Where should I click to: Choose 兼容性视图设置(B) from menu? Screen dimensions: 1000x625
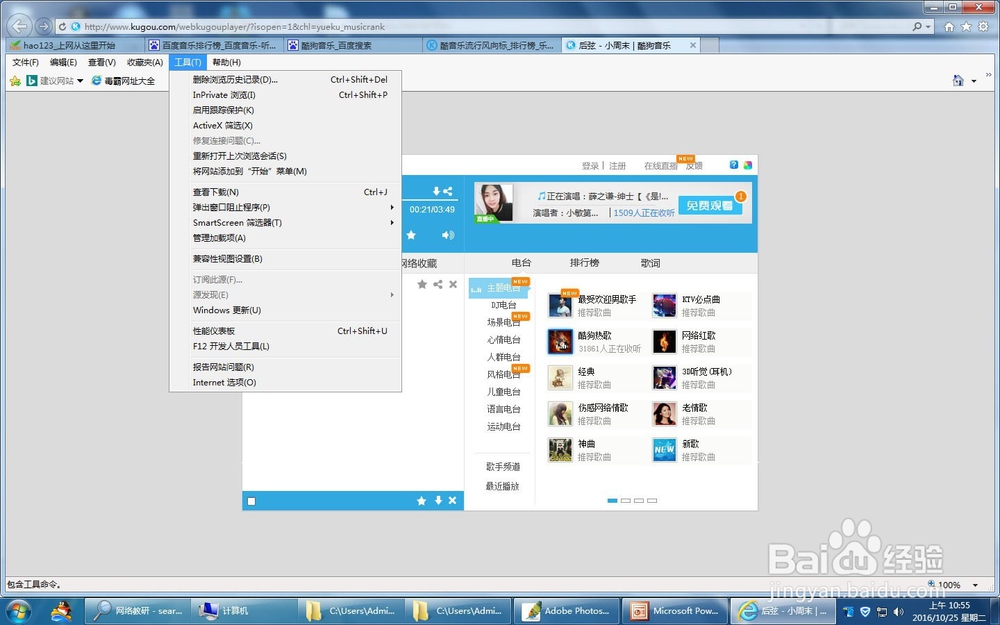(285, 259)
